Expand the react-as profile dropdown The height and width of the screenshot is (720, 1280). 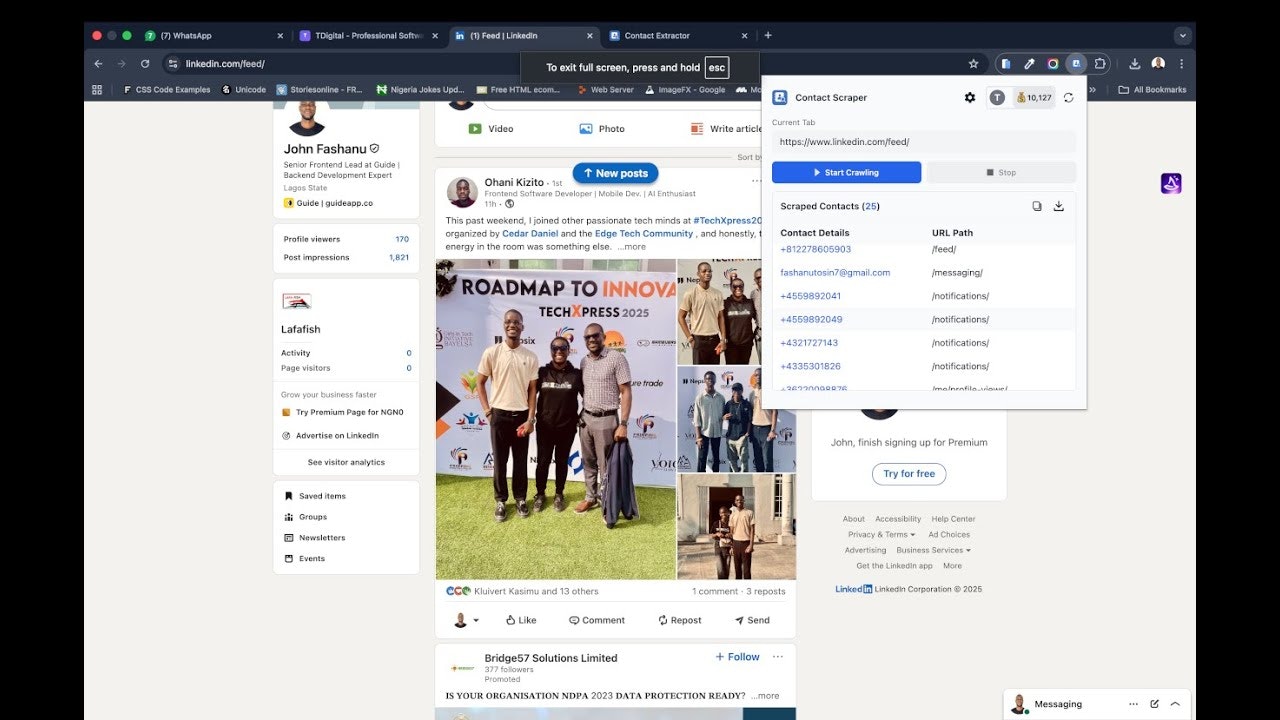tap(466, 620)
